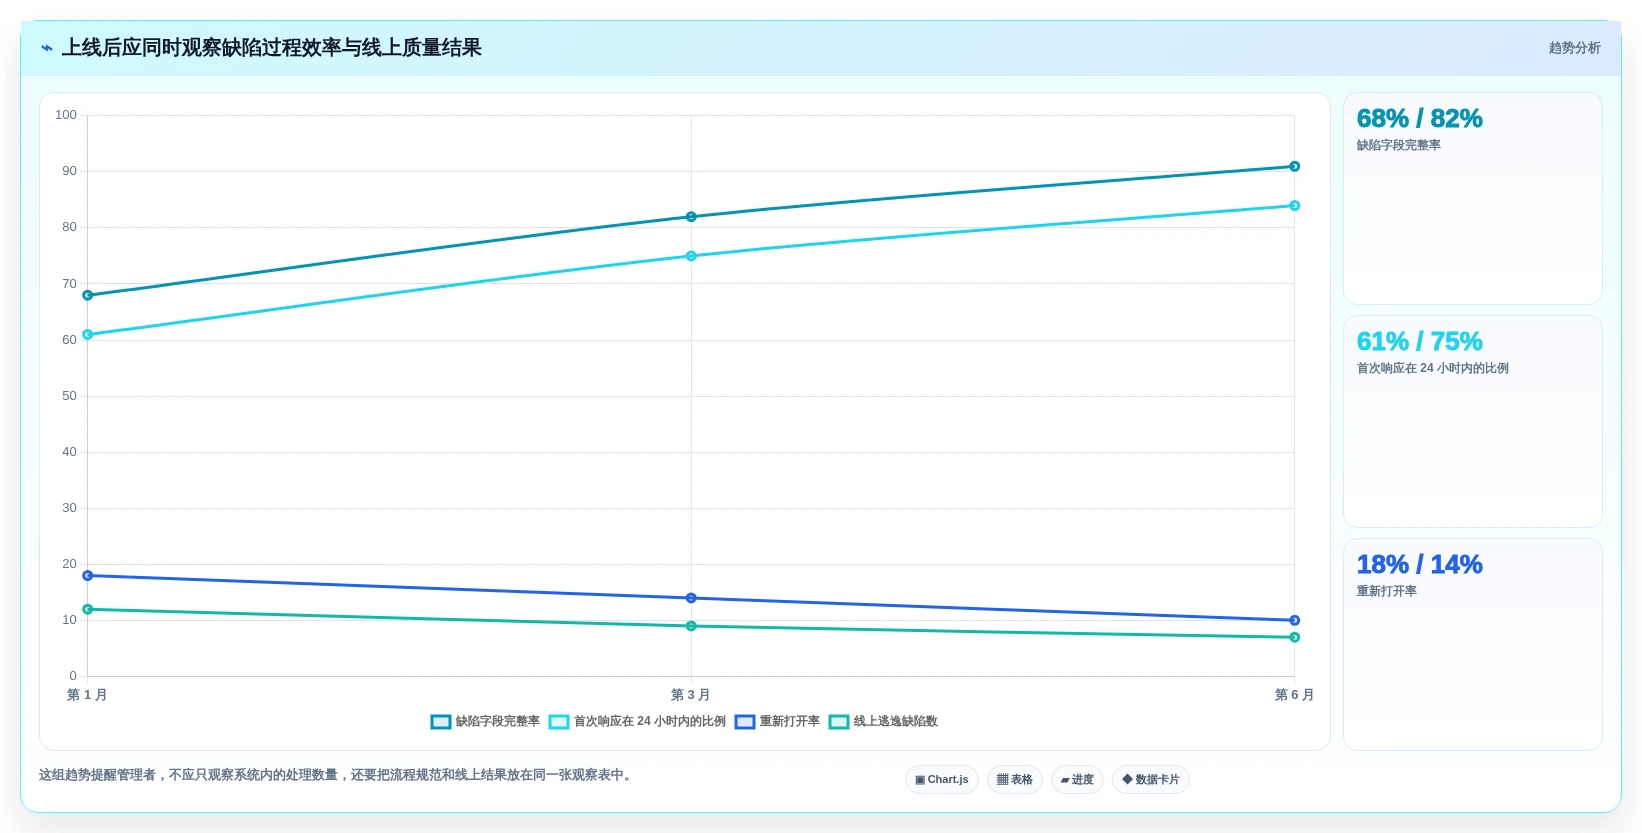1642x833 pixels.
Task: Click 重新打开率 blue point at 第 6 月
Action: [x=1294, y=621]
